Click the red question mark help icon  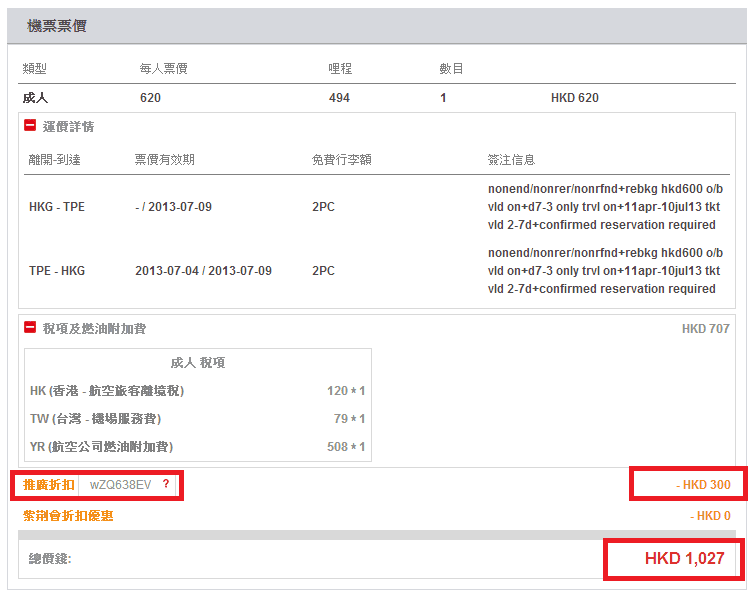coord(166,485)
